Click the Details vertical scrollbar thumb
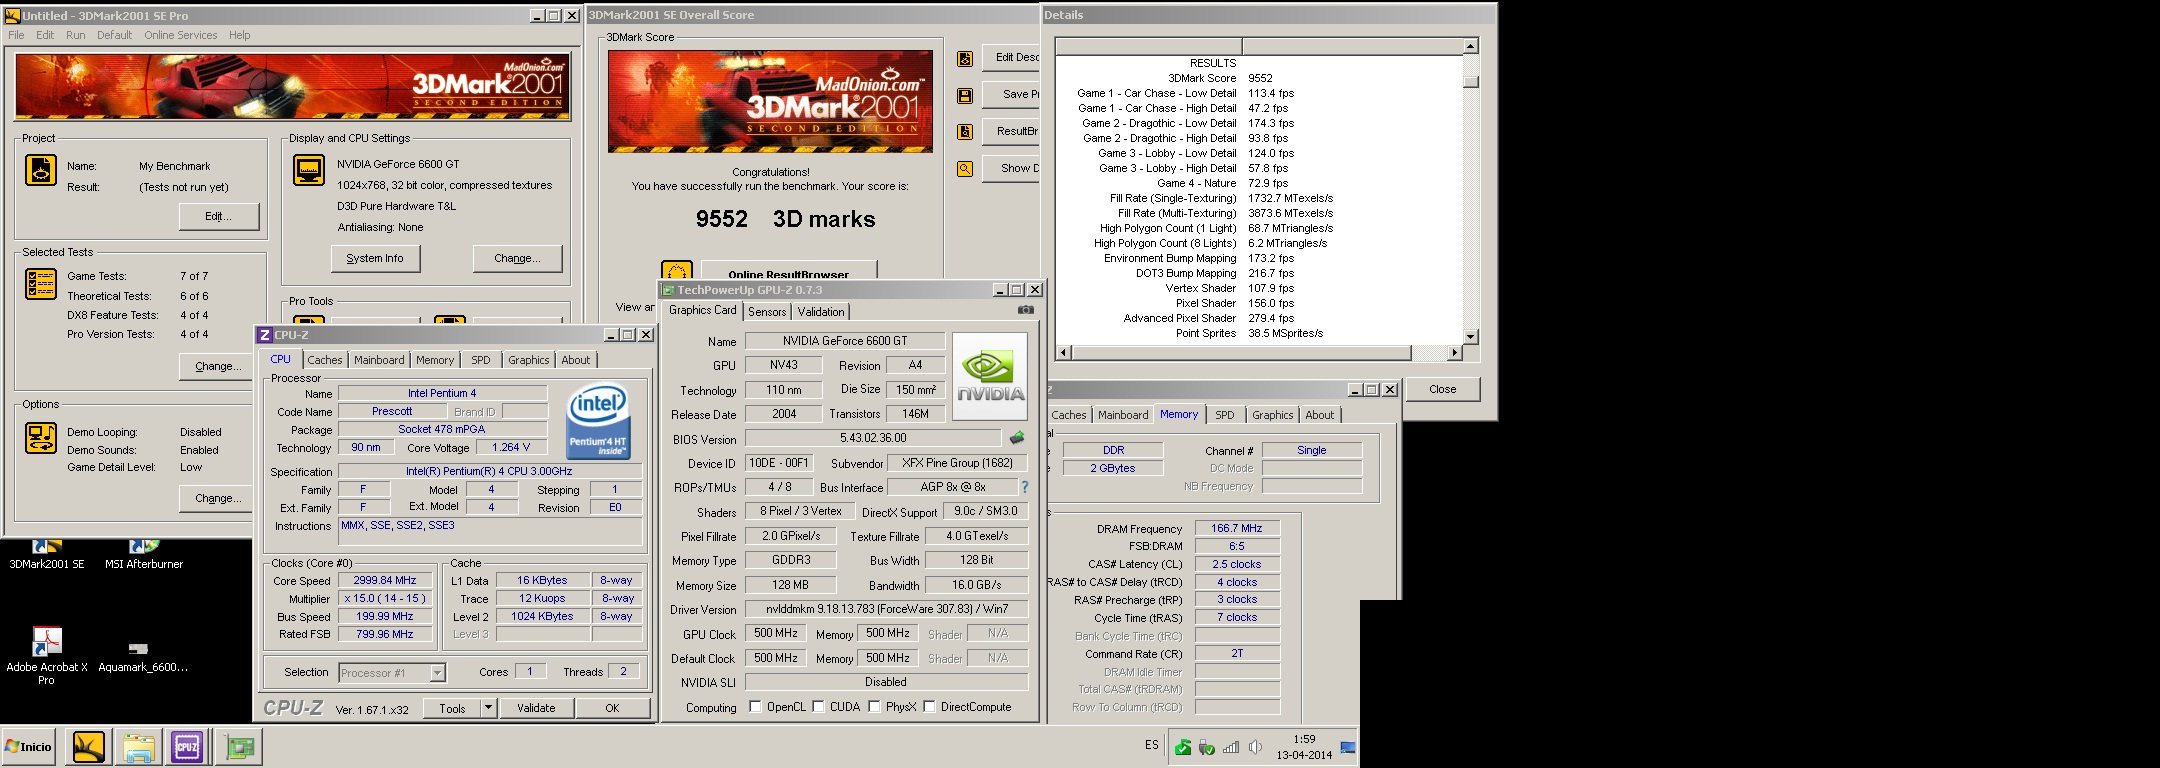This screenshot has width=2160, height=768. click(x=1470, y=82)
